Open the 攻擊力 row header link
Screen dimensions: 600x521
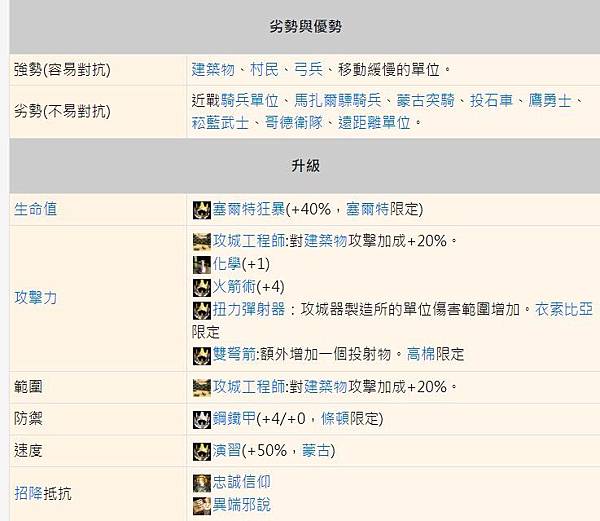click(35, 298)
